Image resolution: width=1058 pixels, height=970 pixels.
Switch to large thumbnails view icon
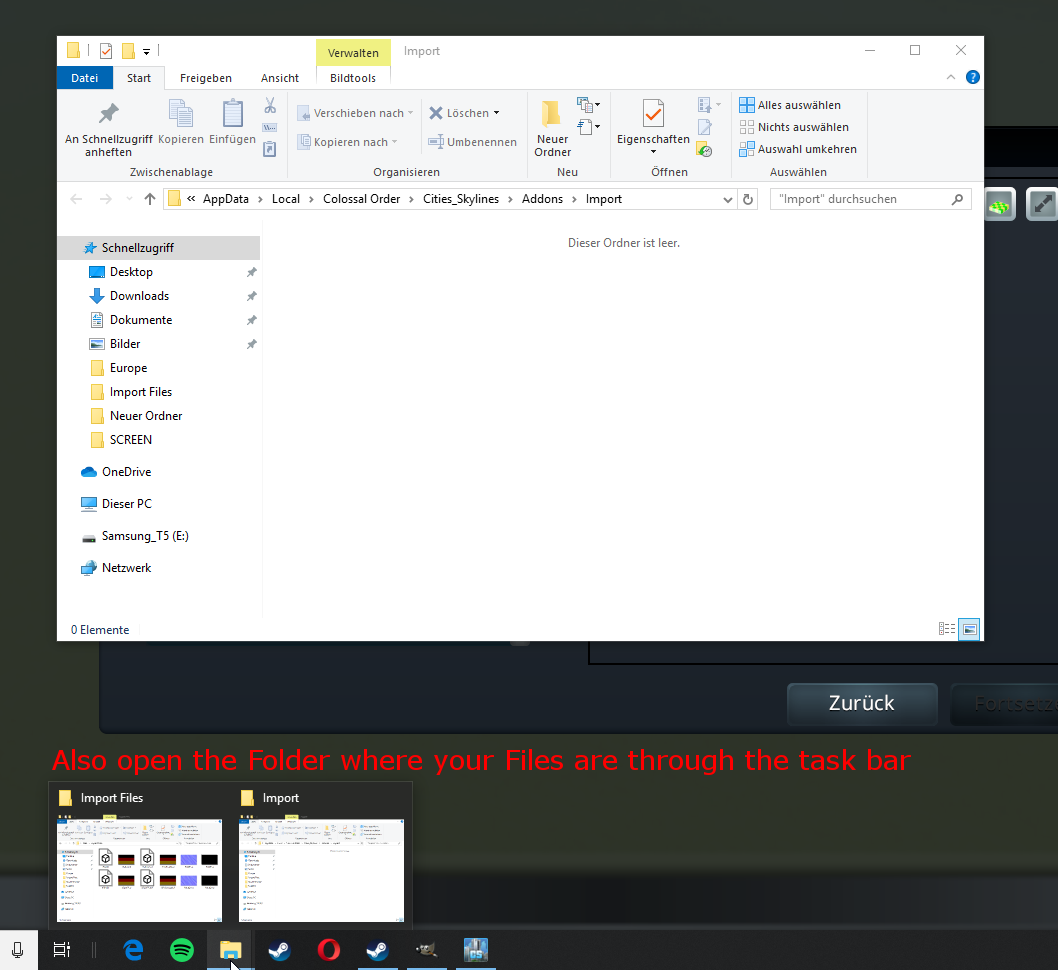pos(970,629)
